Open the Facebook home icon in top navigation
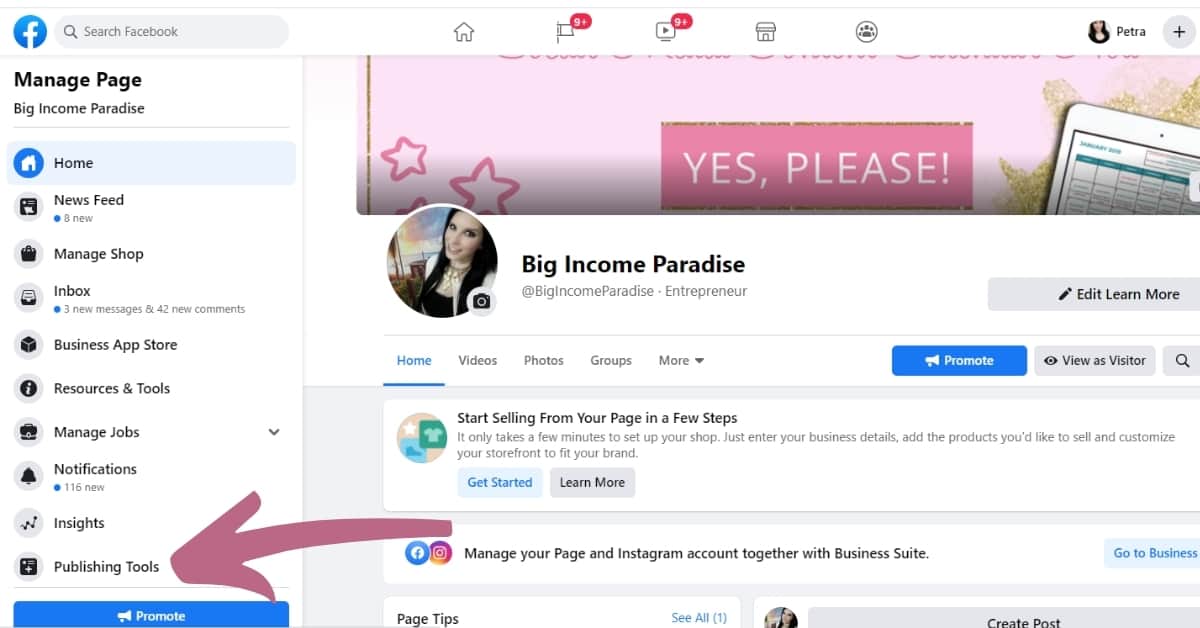Screen dimensions: 1200x628 463,31
